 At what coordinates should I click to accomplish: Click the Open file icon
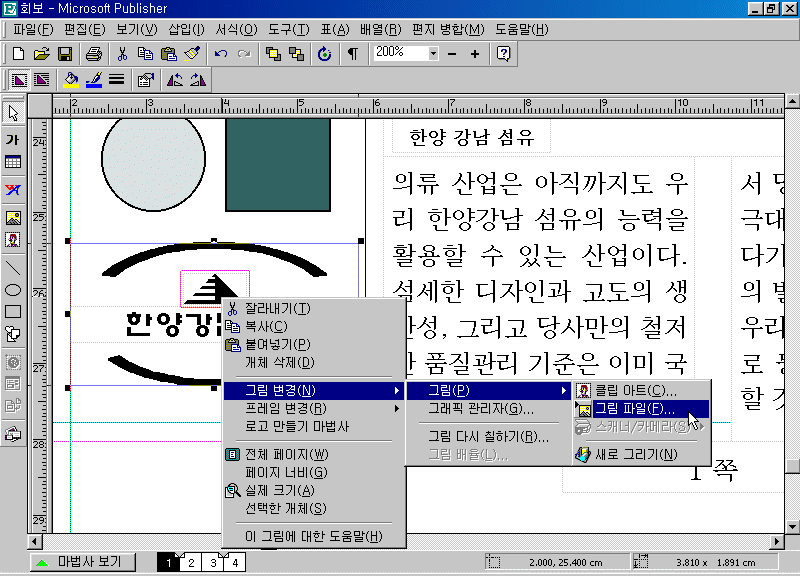(x=42, y=54)
